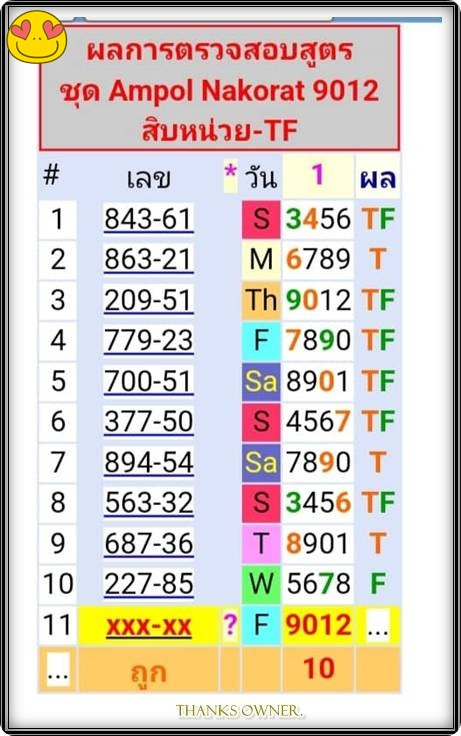Click the column header labeled 1
The image size is (461, 736).
(318, 175)
